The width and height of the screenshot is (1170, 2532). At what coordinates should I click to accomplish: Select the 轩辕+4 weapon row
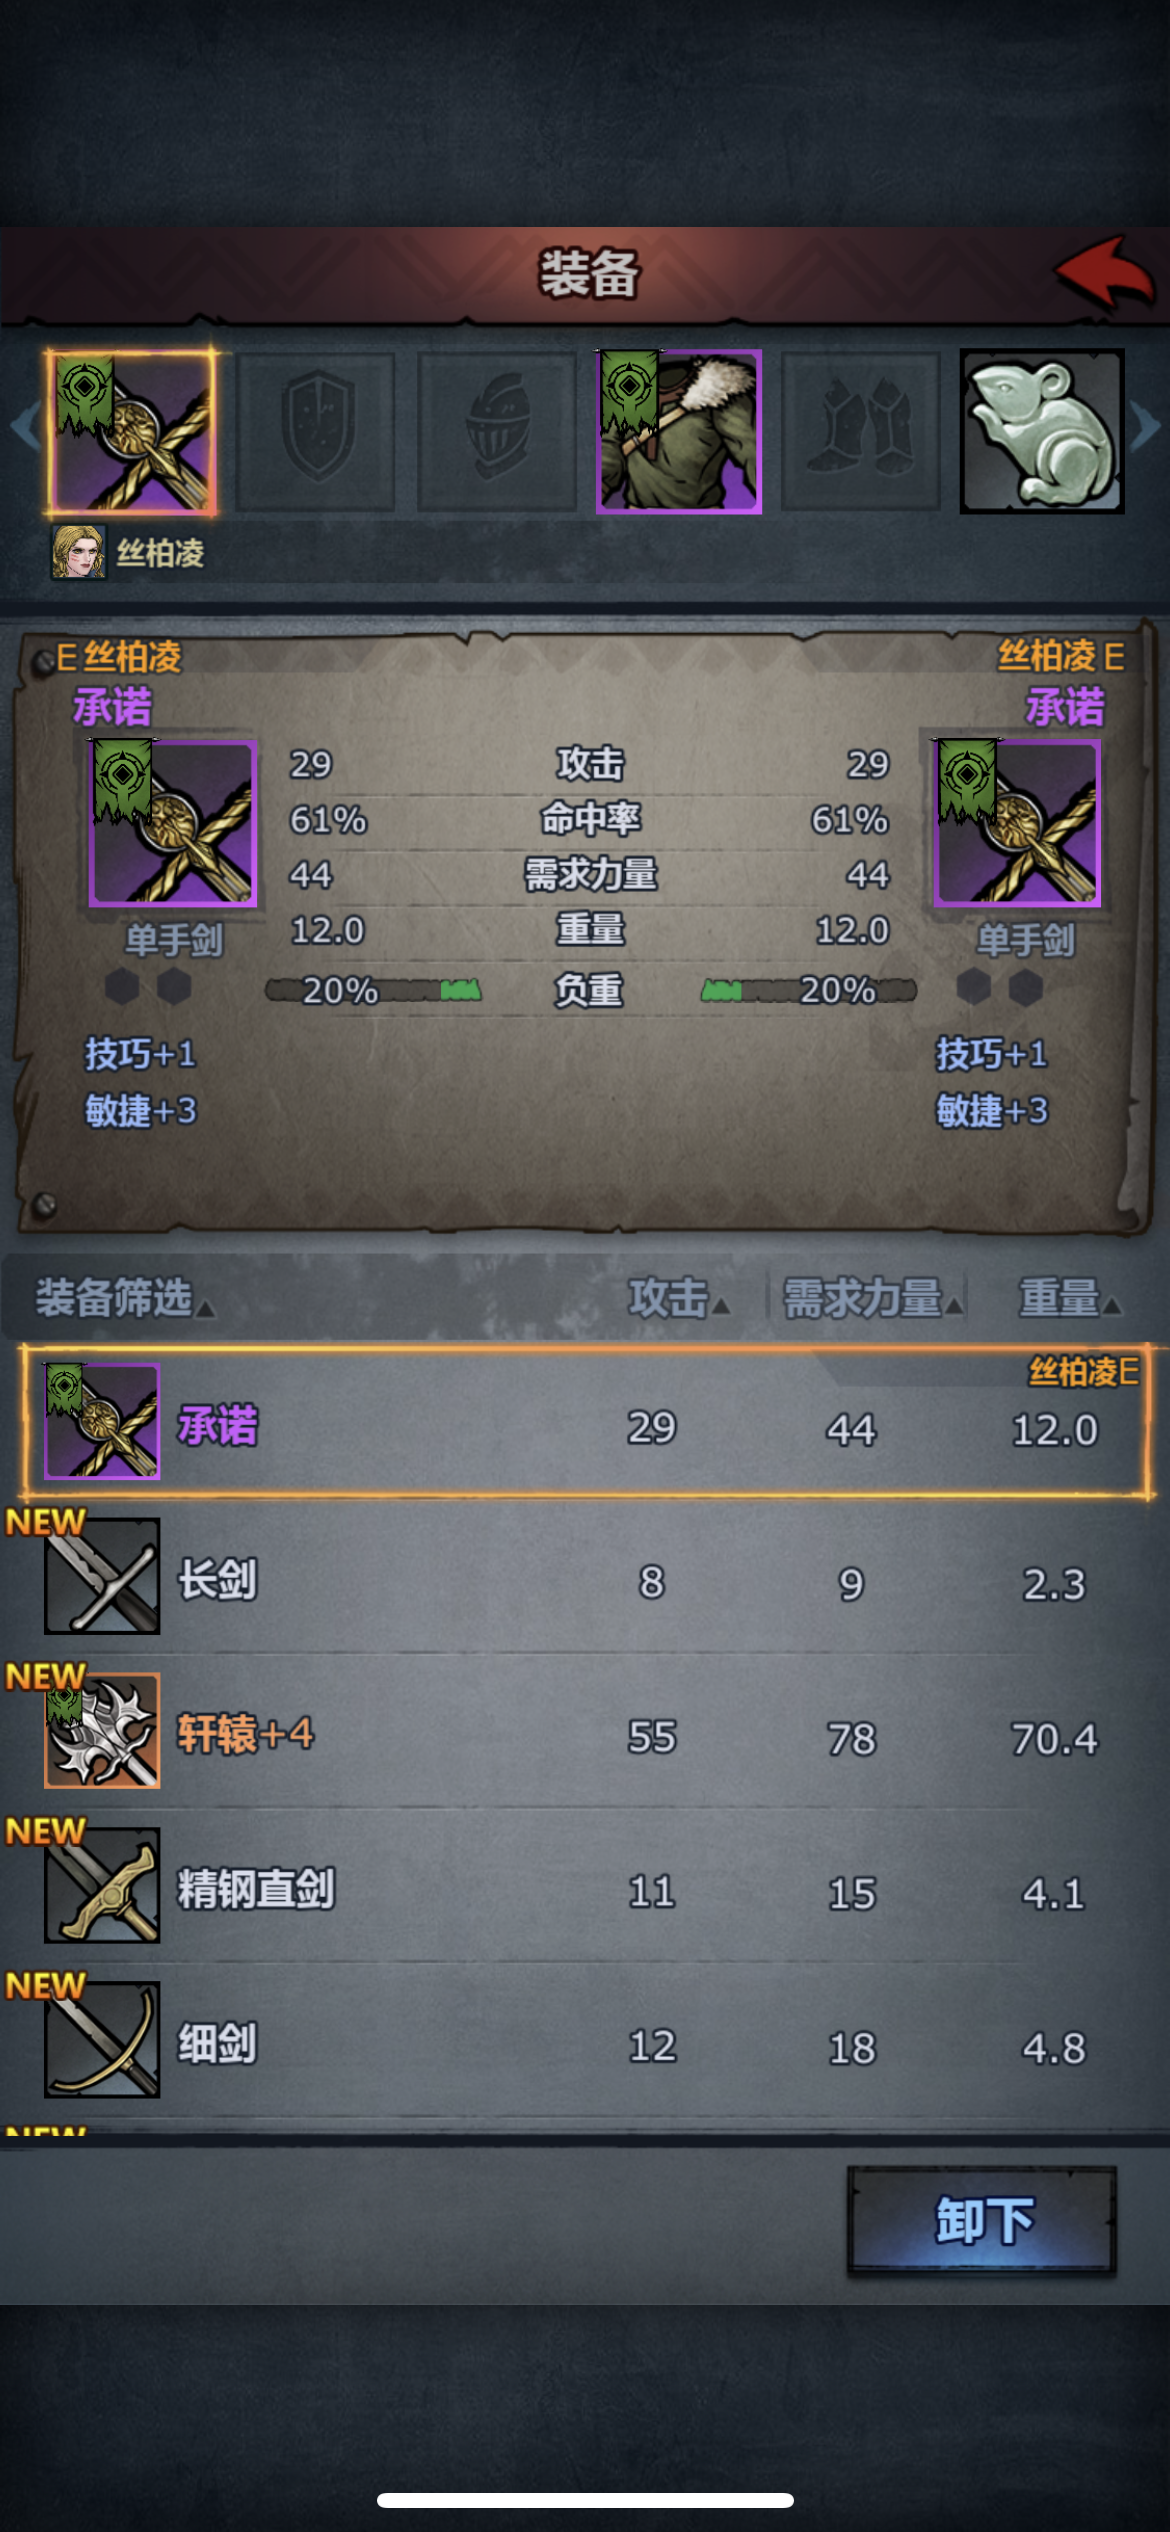point(585,1731)
